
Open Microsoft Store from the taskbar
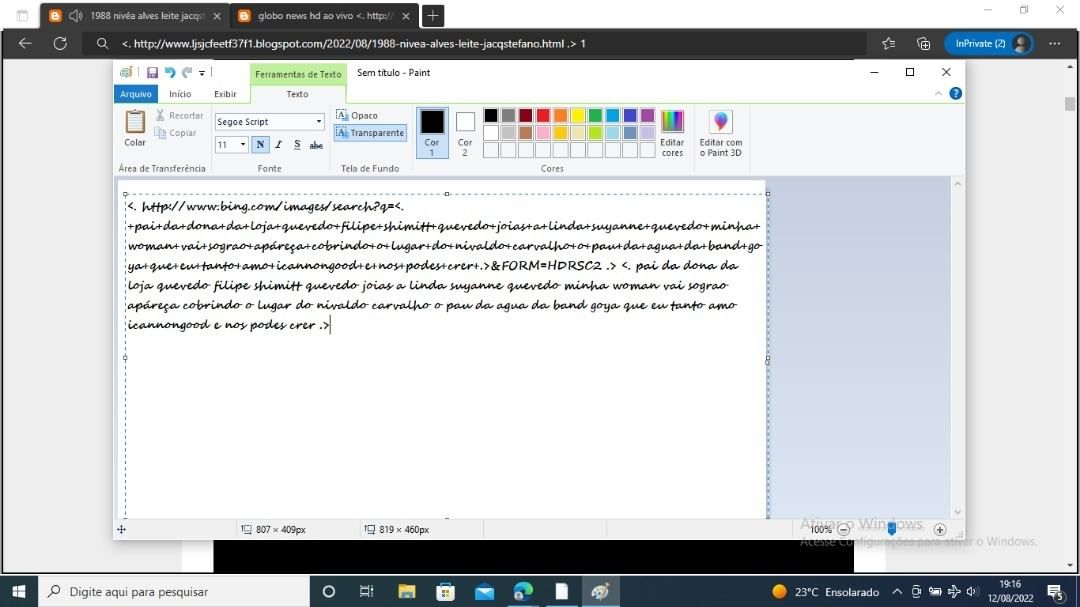point(446,591)
